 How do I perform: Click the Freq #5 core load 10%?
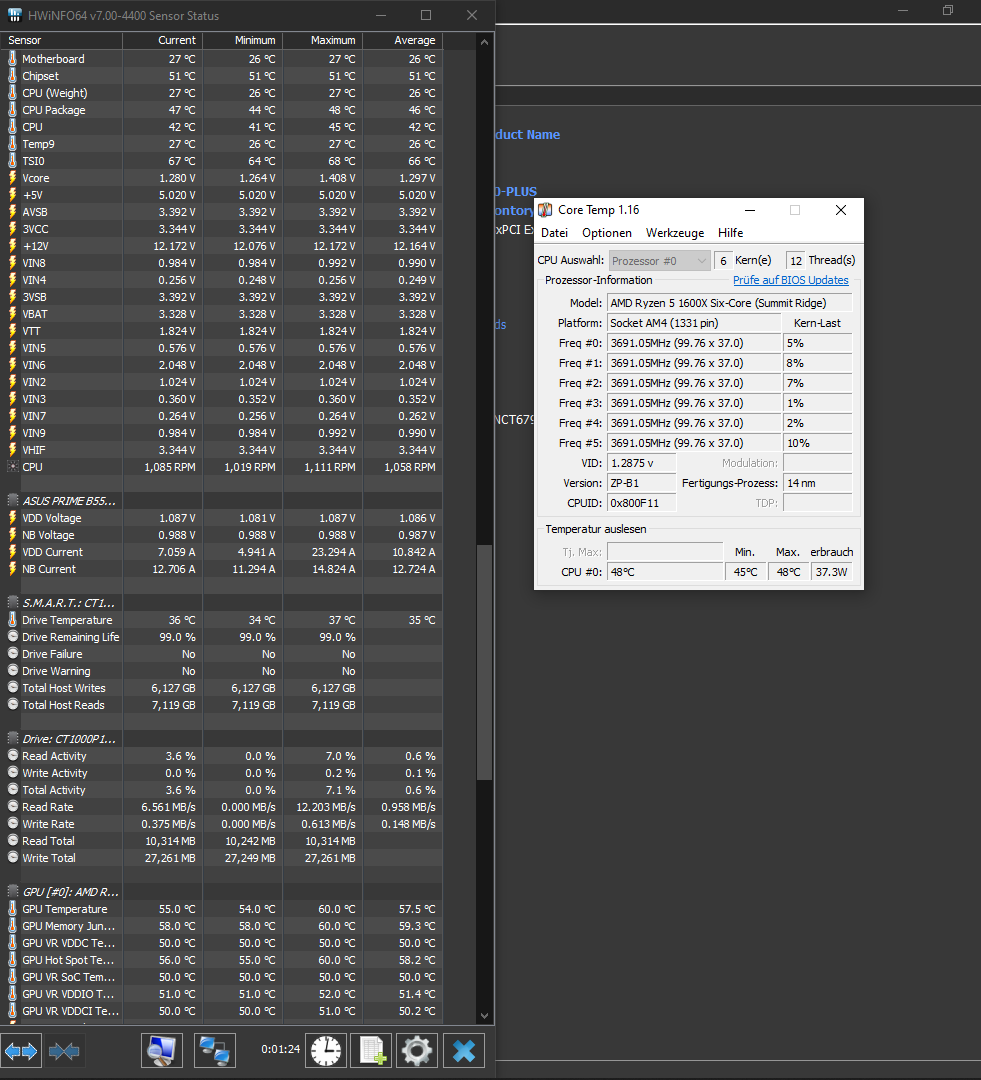coord(818,443)
